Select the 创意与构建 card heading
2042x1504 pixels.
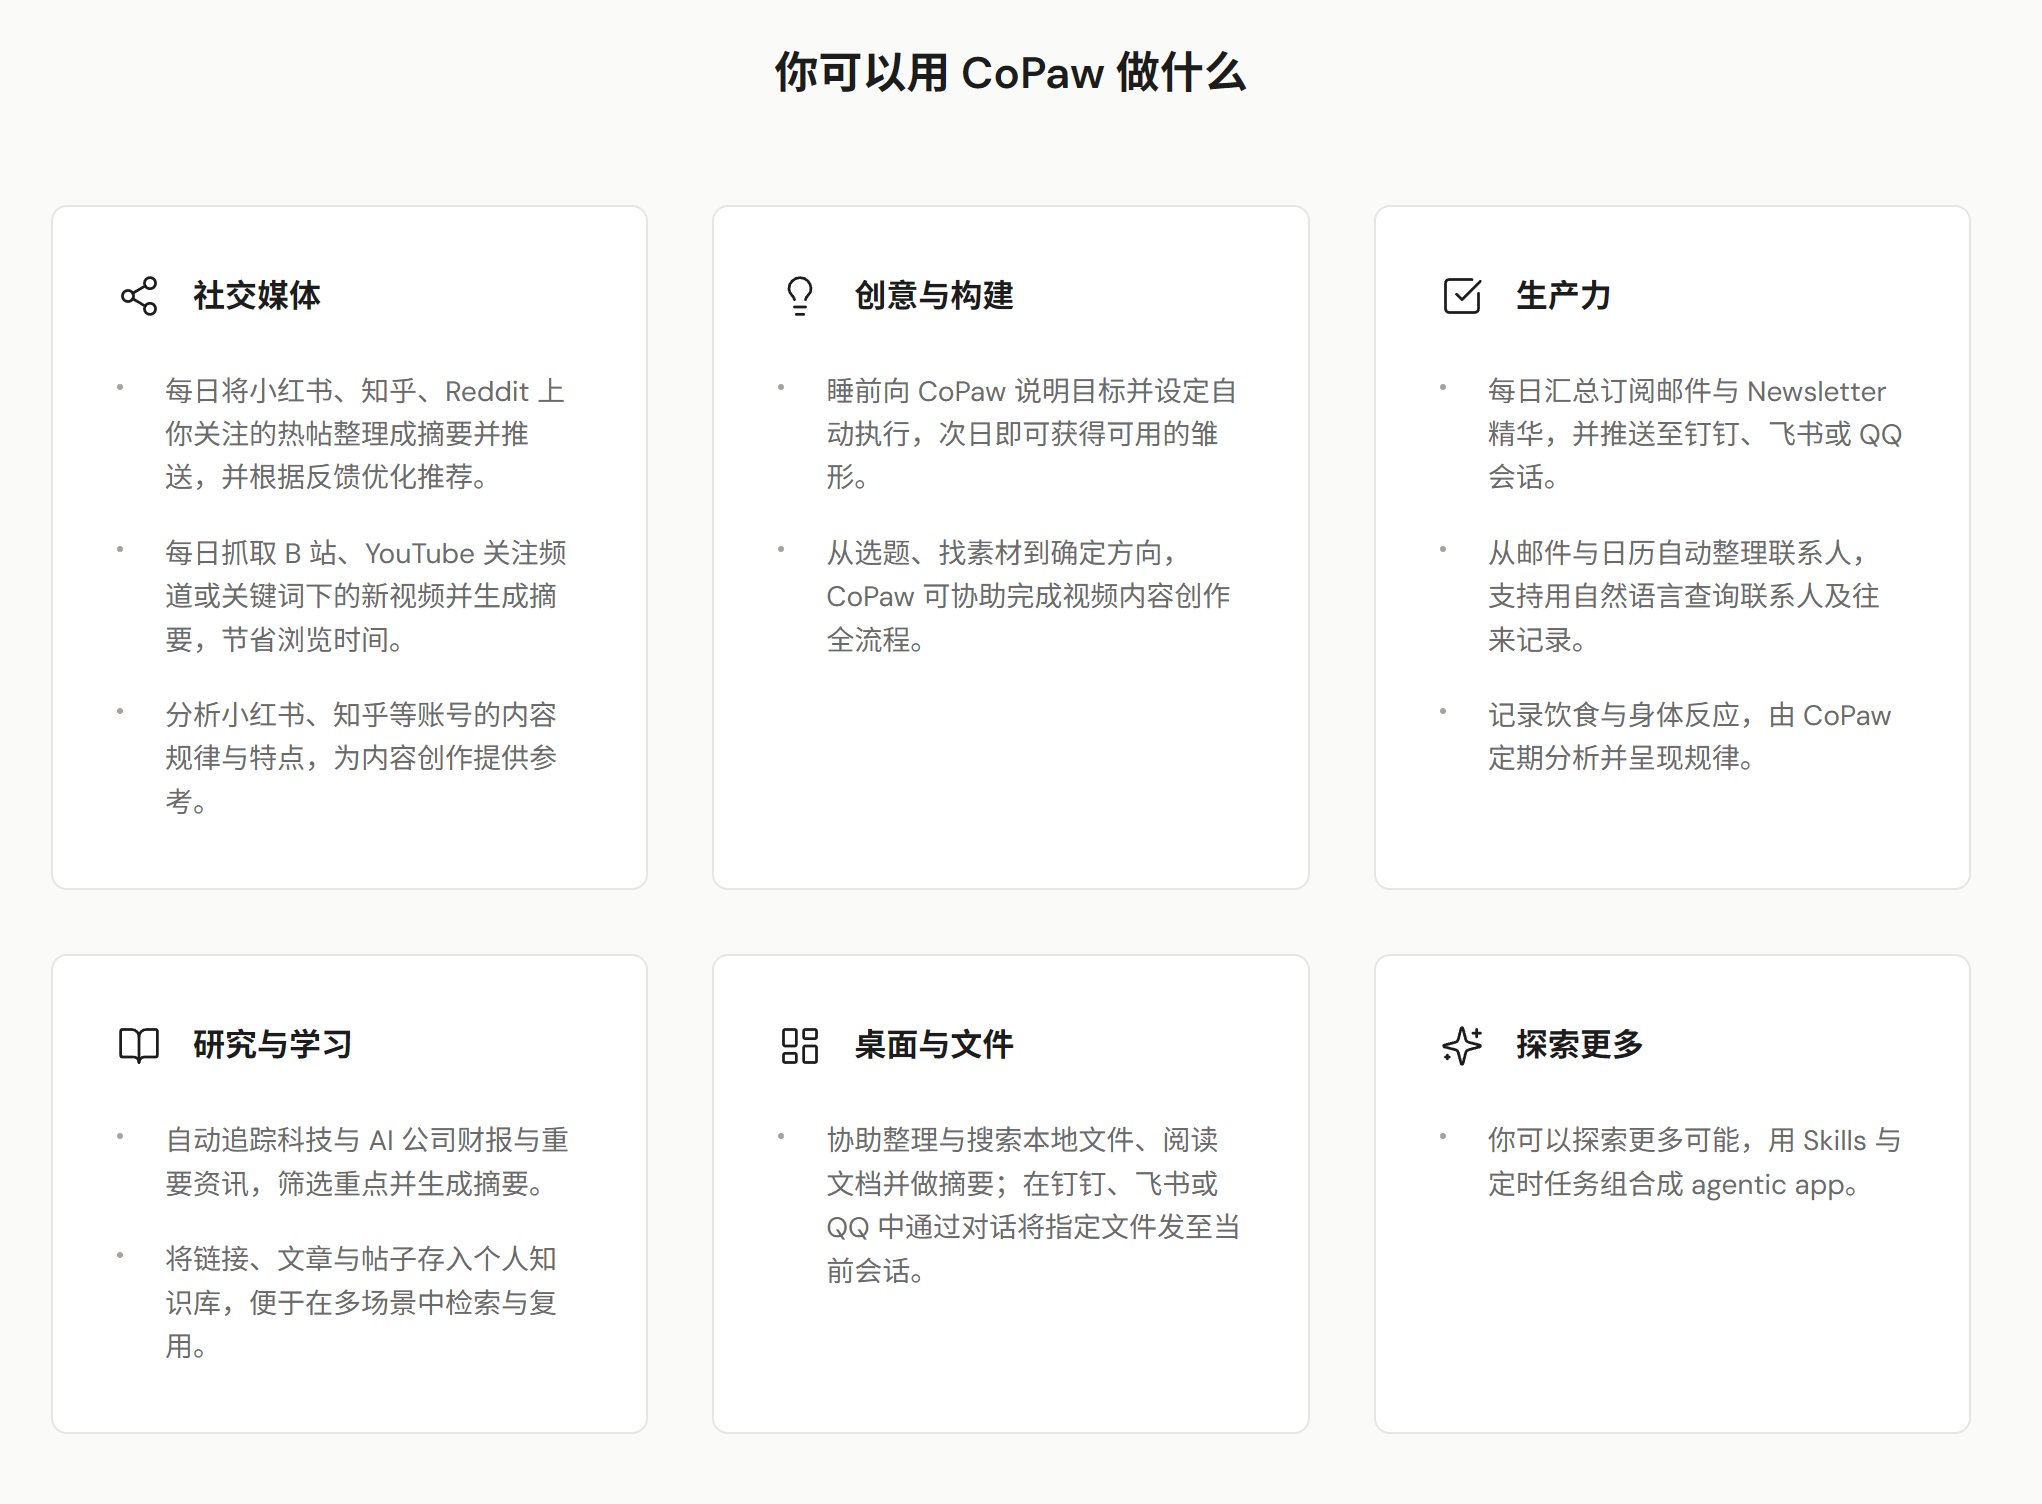[934, 296]
